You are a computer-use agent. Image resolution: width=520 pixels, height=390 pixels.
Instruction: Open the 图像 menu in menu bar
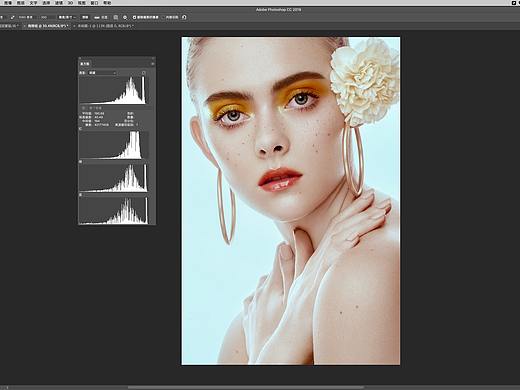pyautogui.click(x=8, y=3)
